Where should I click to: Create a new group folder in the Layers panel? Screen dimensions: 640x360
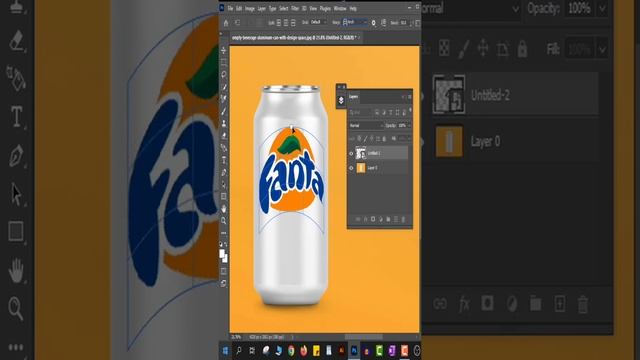(x=388, y=219)
